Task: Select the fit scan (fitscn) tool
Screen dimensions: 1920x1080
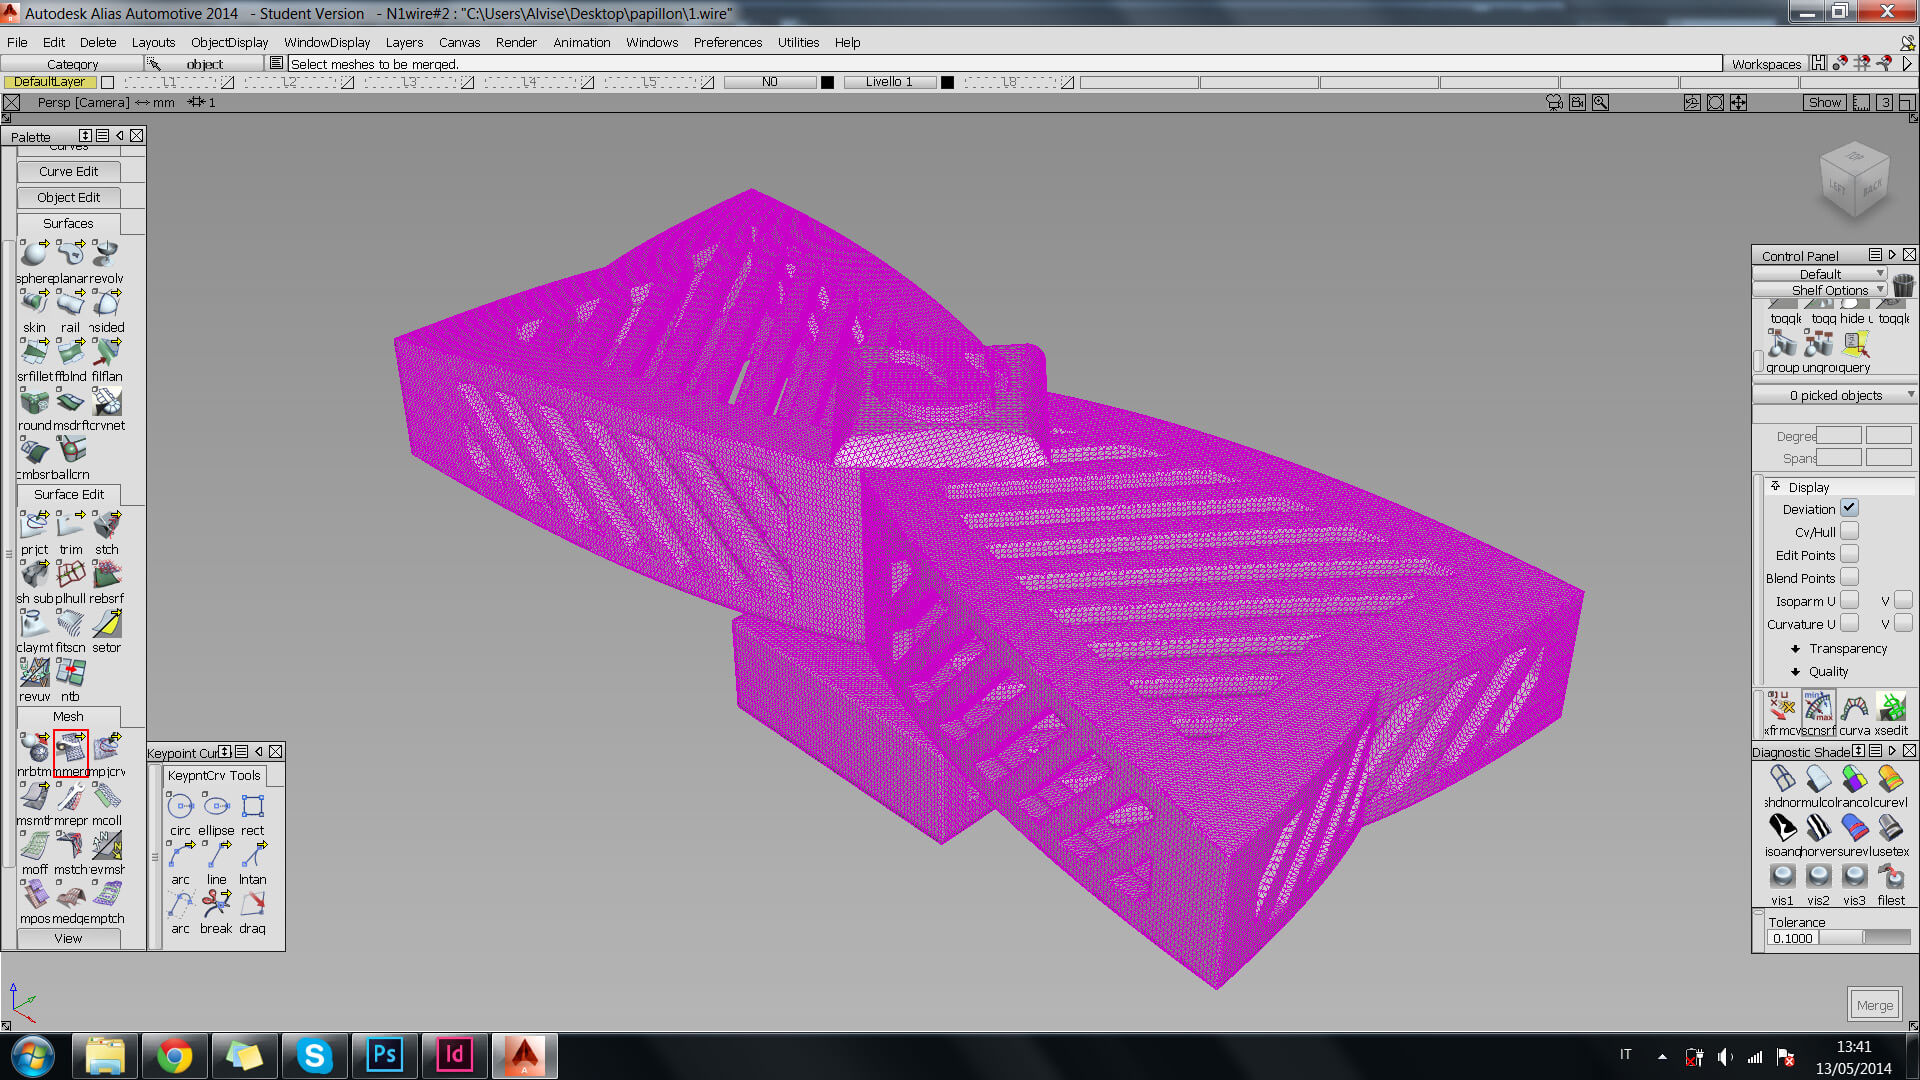Action: coord(70,623)
